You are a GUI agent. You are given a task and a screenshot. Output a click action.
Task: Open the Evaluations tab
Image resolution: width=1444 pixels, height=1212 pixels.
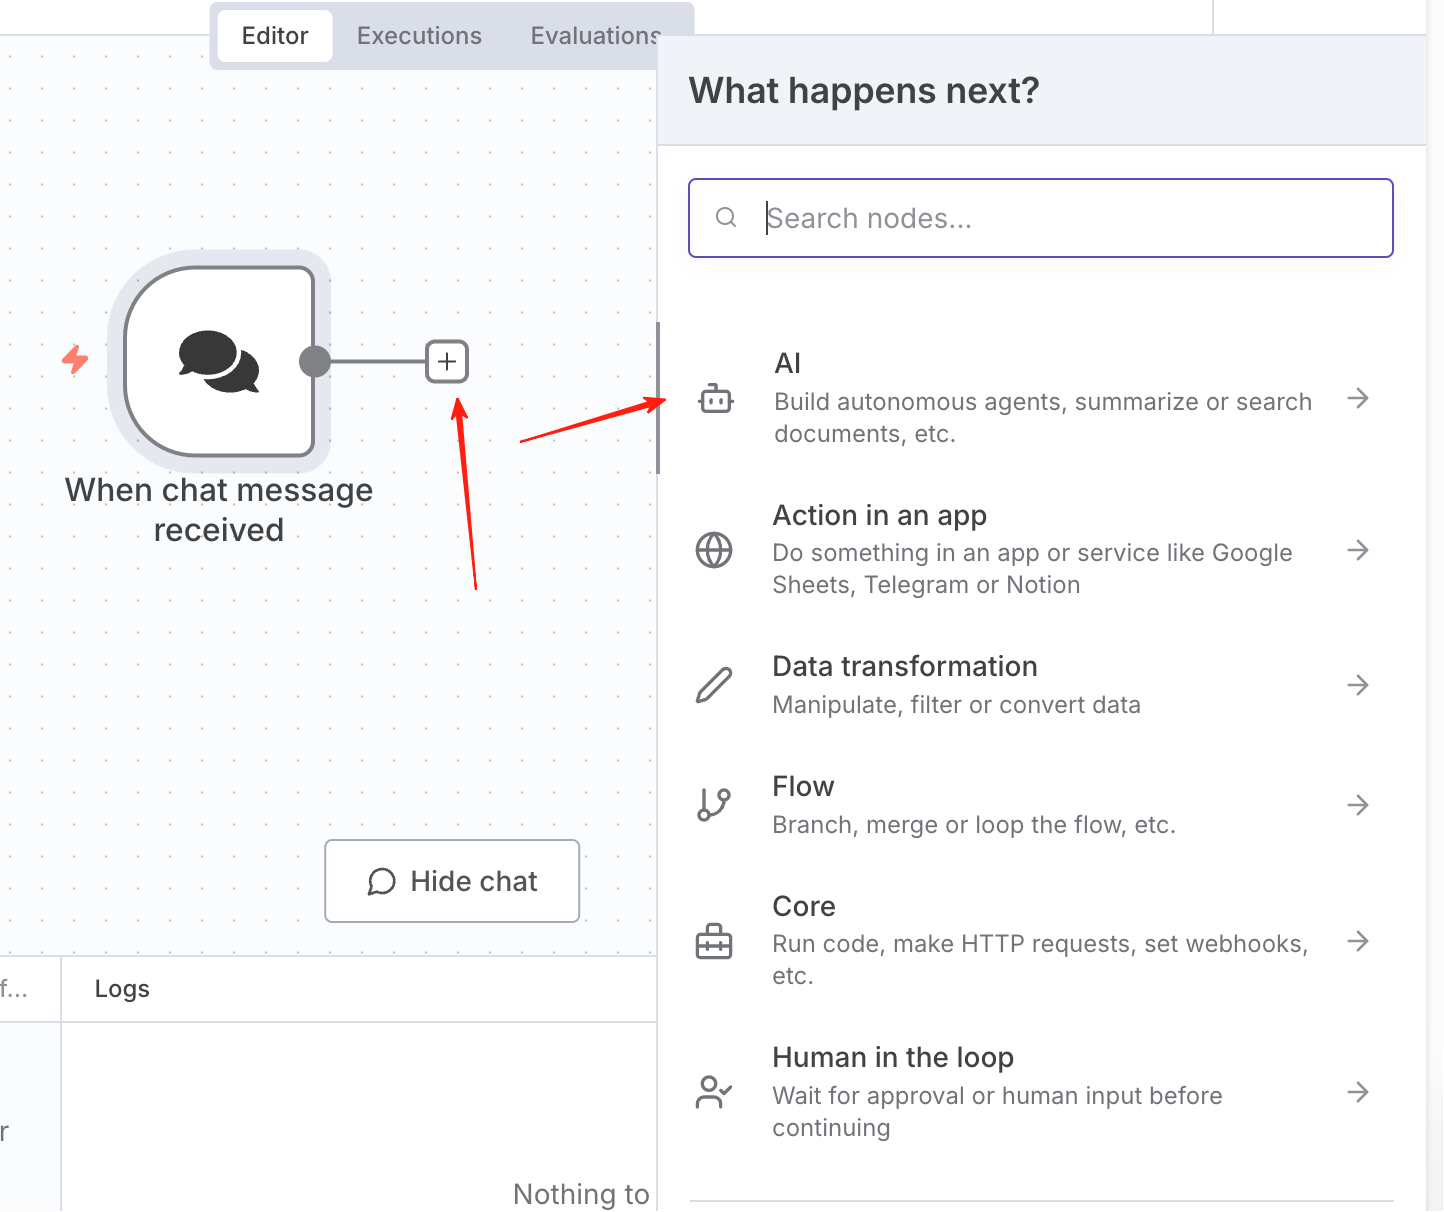tap(595, 36)
